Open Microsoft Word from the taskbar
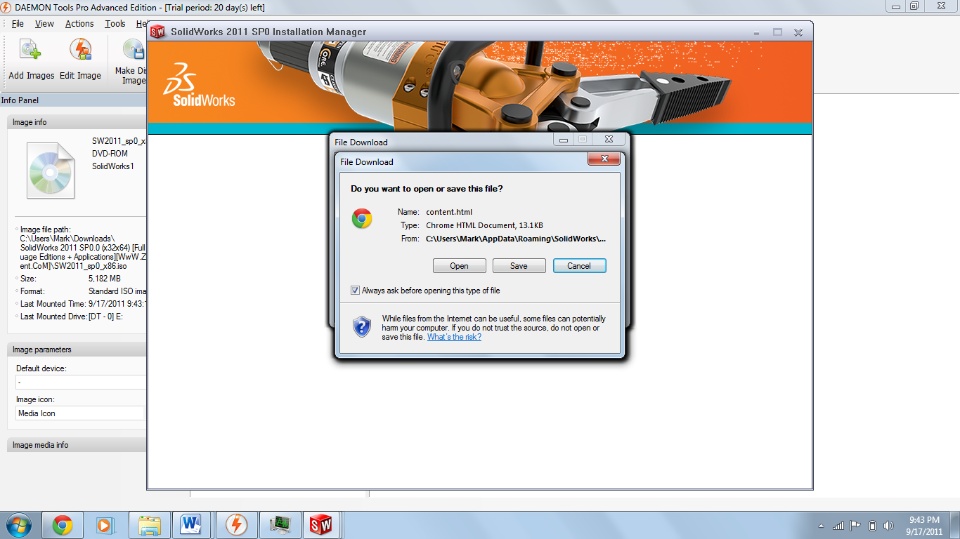Image resolution: width=960 pixels, height=539 pixels. pos(192,525)
